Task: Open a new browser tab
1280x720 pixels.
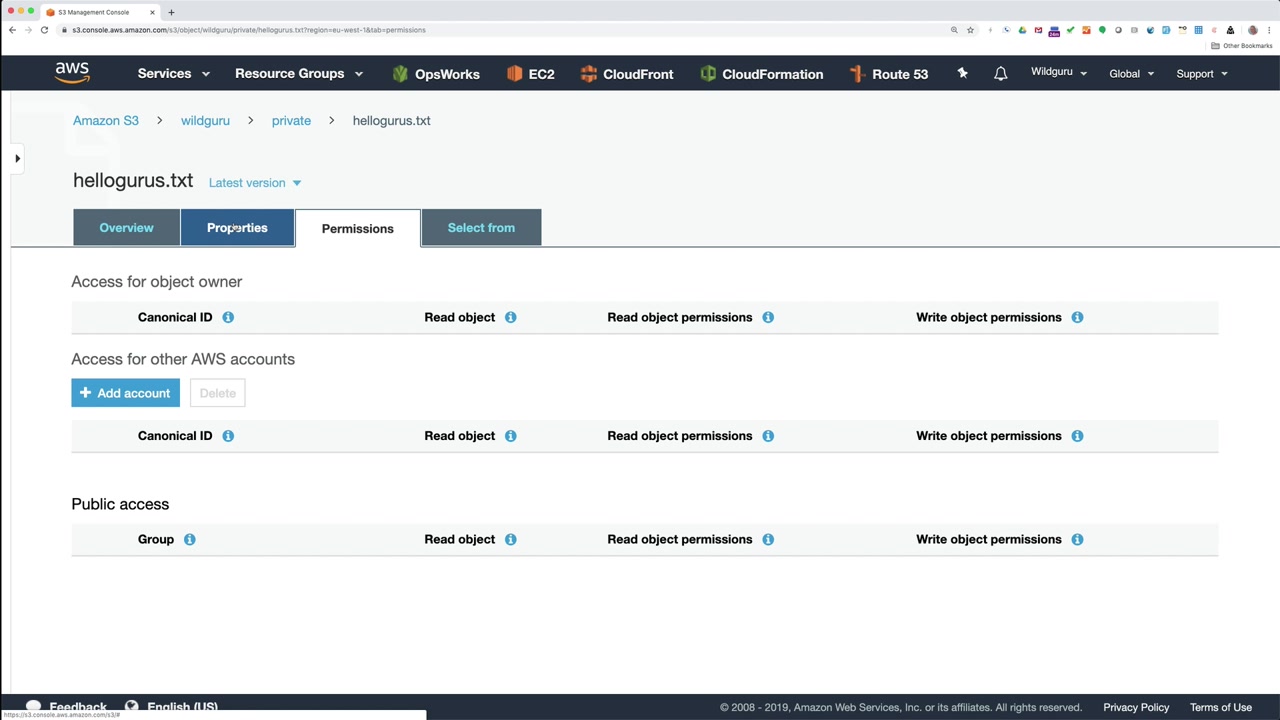Action: point(171,12)
